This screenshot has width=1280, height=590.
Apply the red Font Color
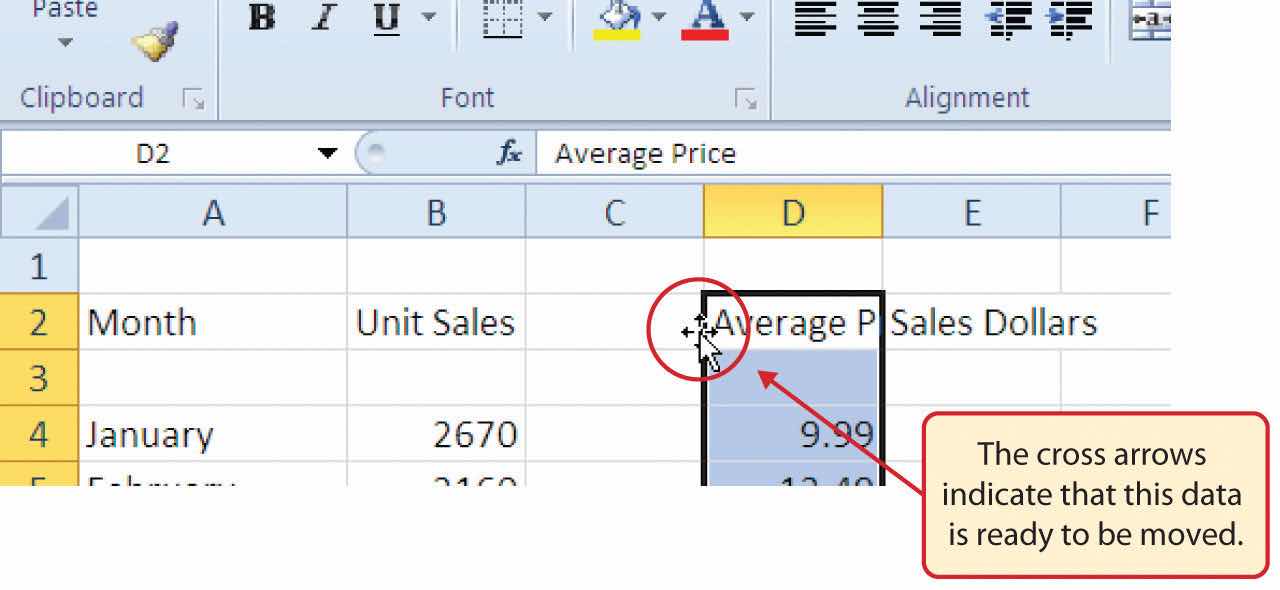(x=704, y=20)
